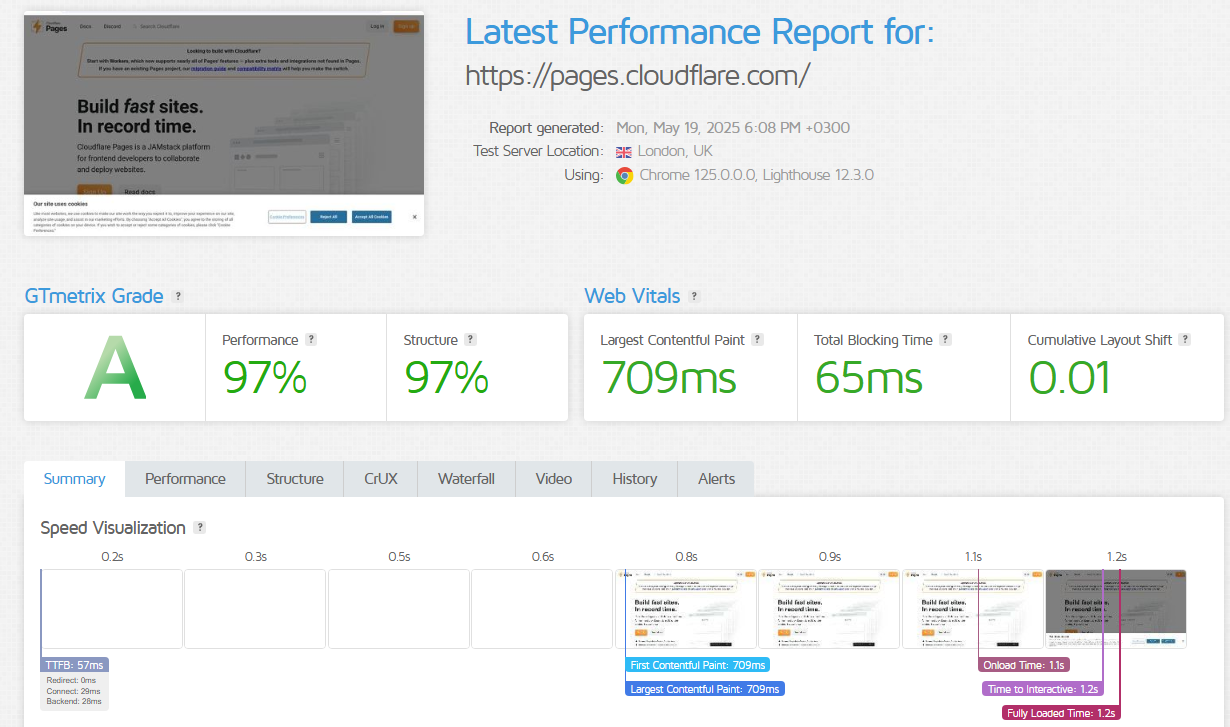Click report date Mon, May 19, 2025

click(x=733, y=128)
